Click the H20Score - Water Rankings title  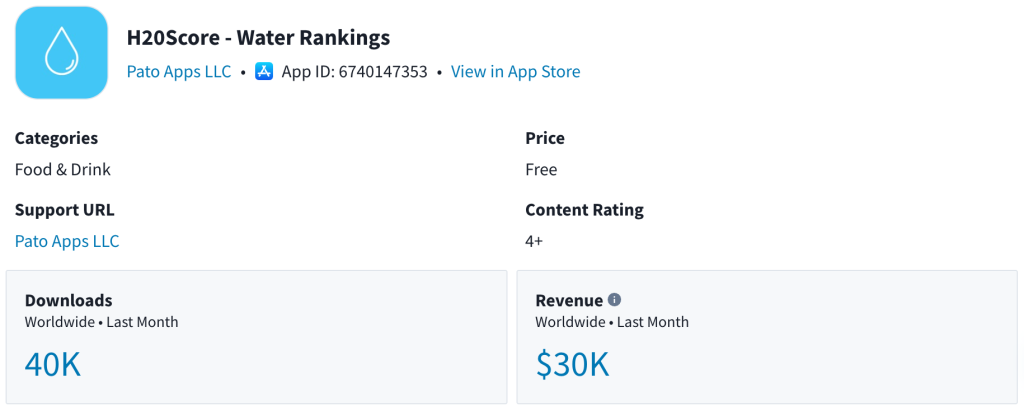coord(258,38)
